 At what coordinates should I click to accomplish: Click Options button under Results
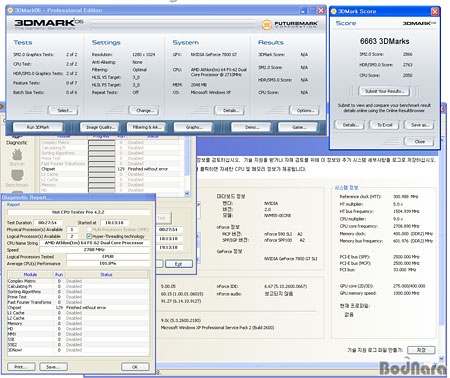[x=305, y=110]
